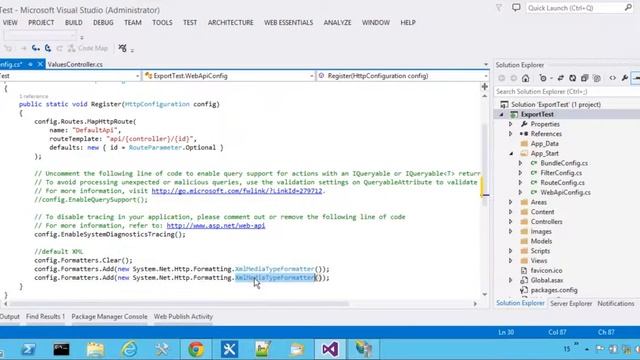This screenshot has width=640, height=360.
Task: Expand the BundleConfig.cs node
Action: tap(520, 163)
